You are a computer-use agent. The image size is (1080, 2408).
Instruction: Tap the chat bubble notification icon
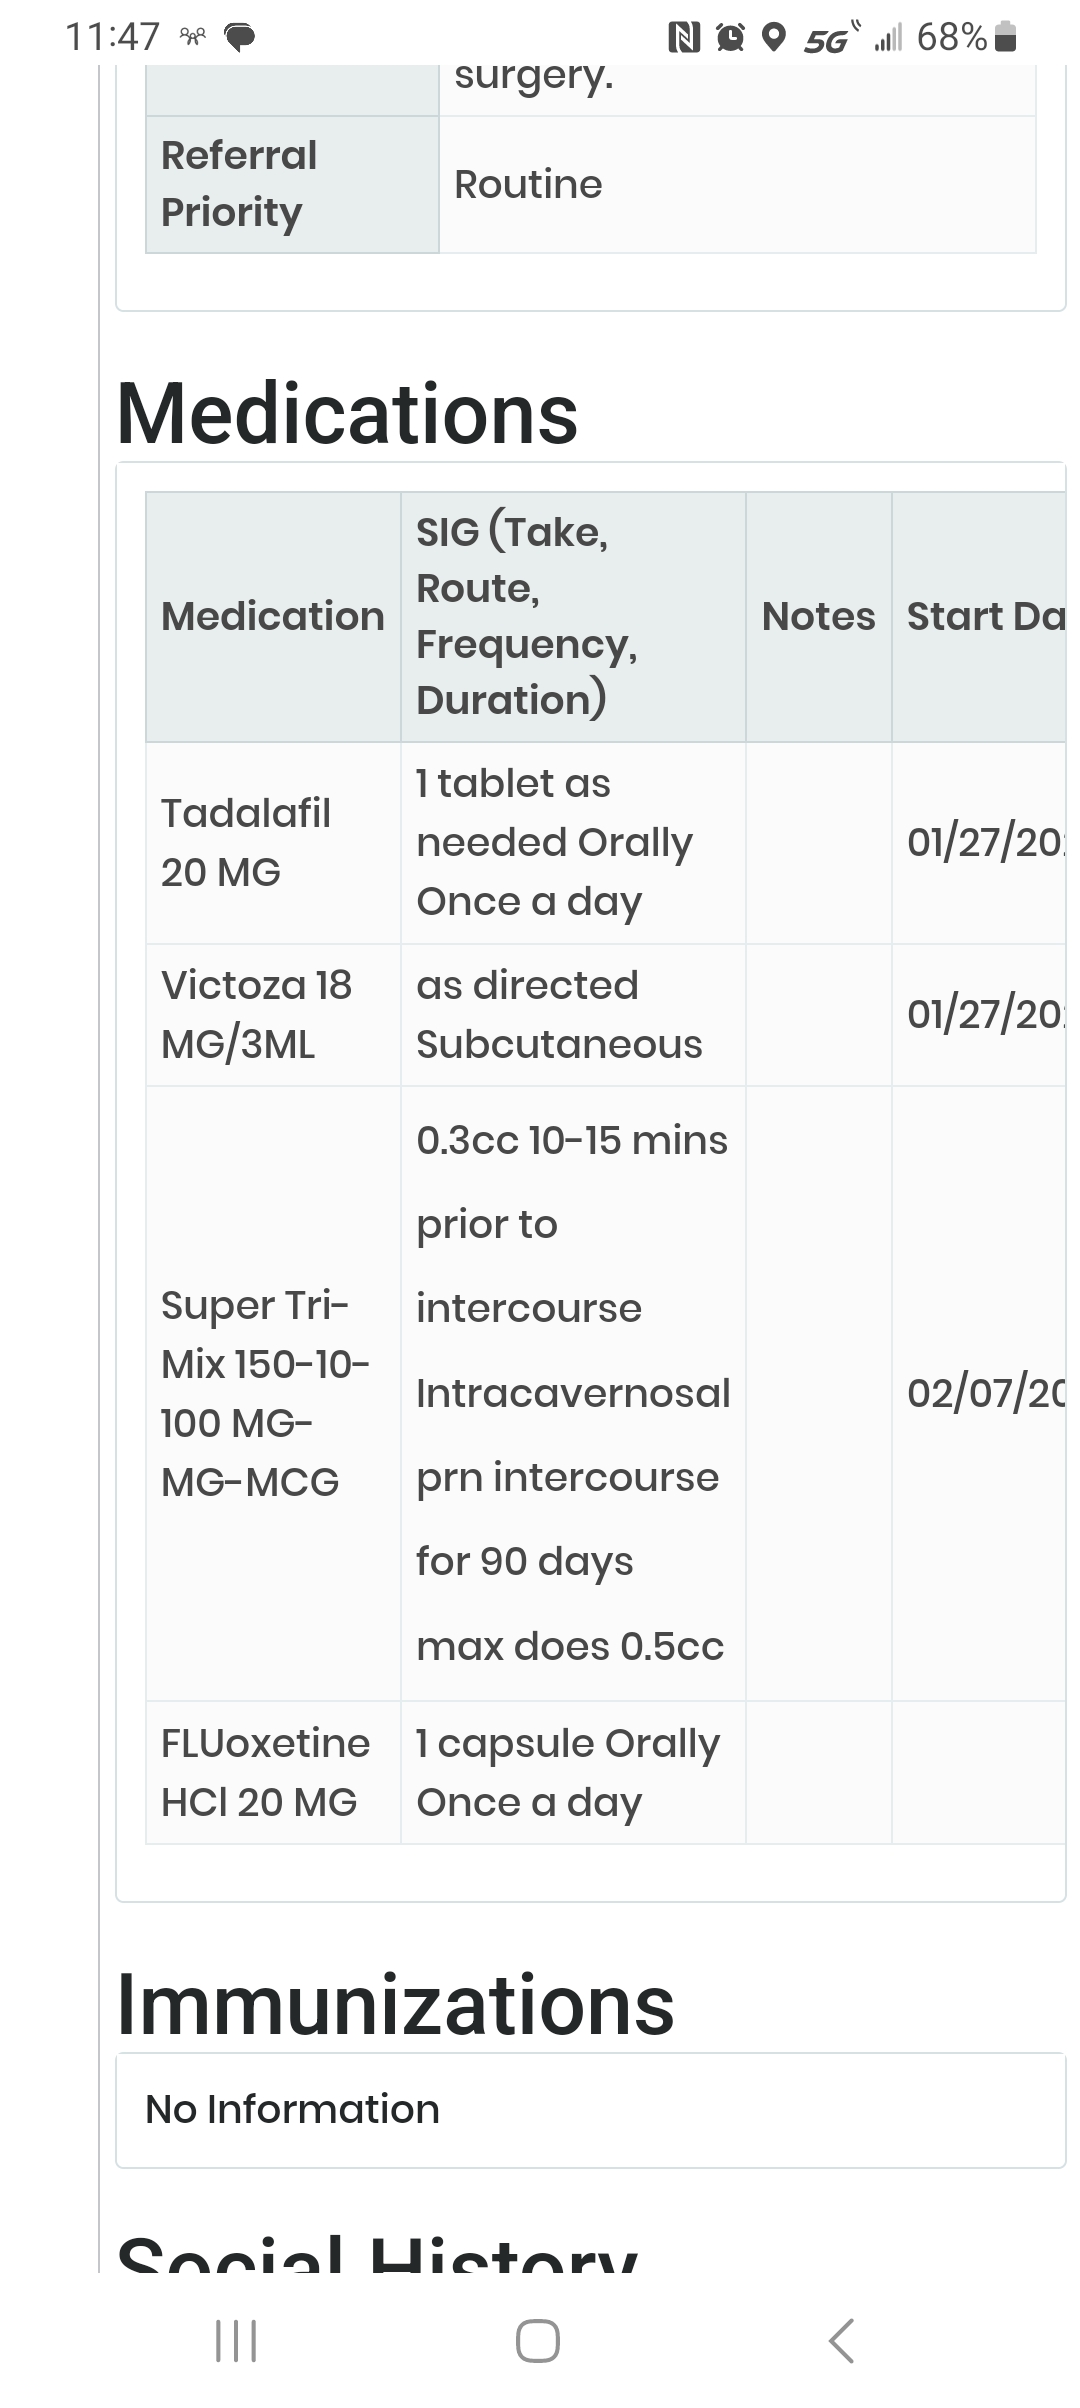click(x=240, y=38)
